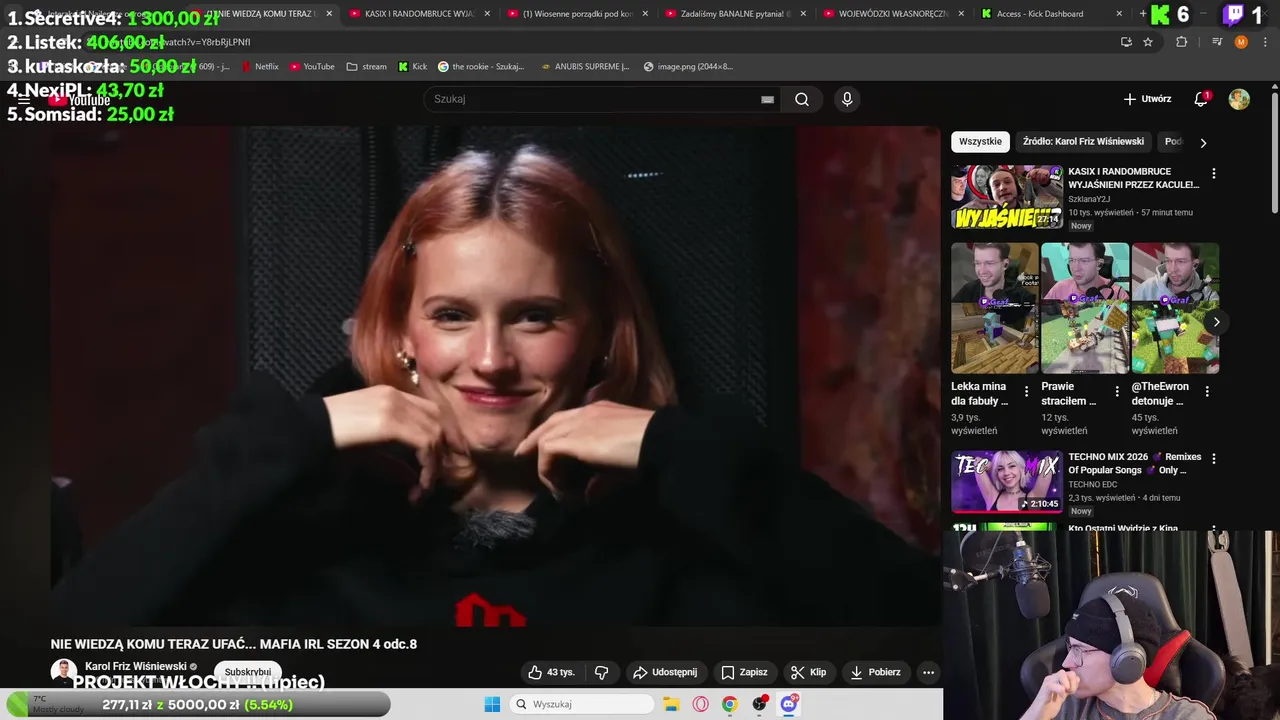Open the @TheEwron detonuje short thumbnail

click(x=1175, y=308)
